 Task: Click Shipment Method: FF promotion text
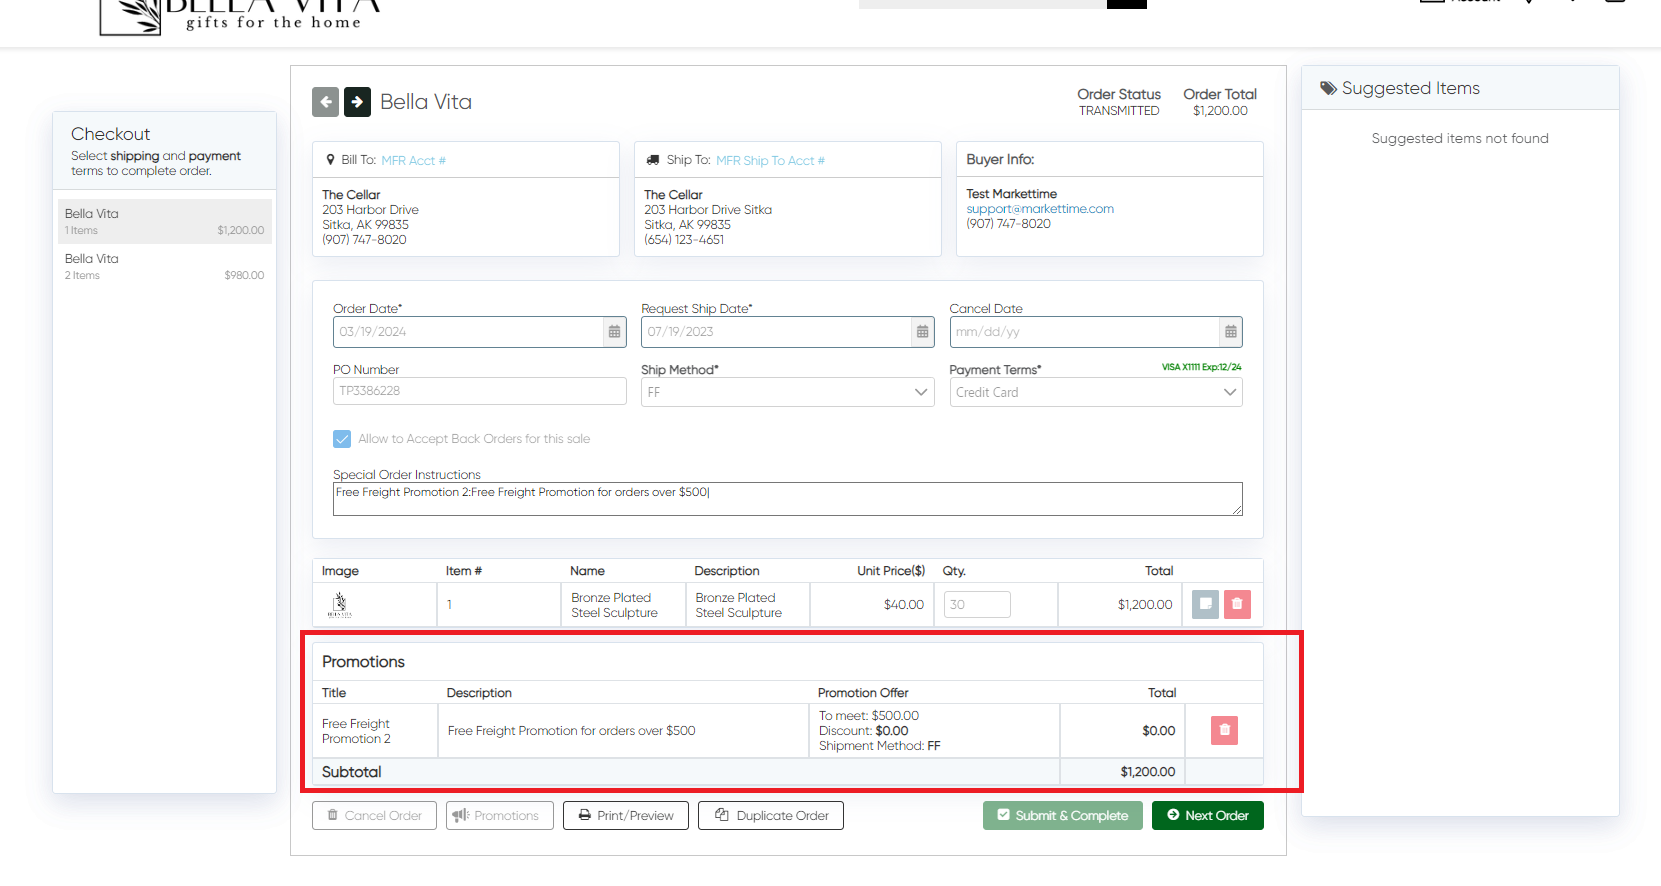pyautogui.click(x=880, y=746)
